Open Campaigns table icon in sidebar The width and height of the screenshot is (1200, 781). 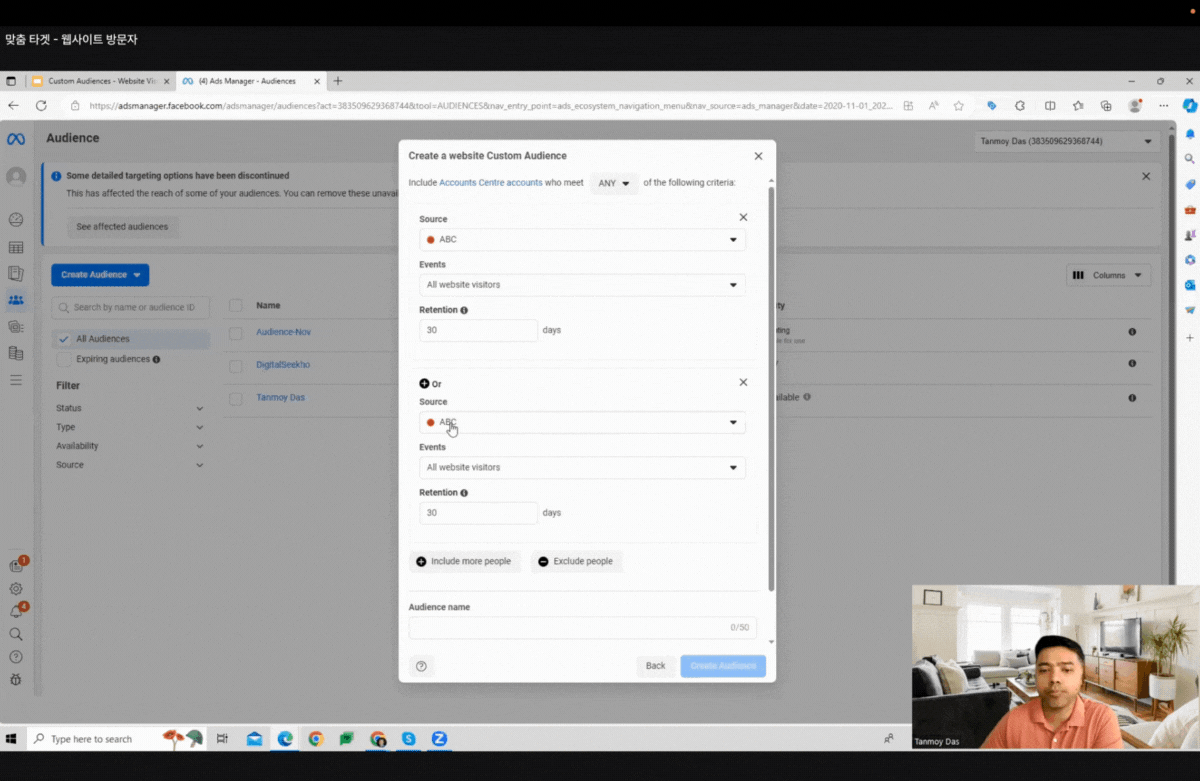click(16, 247)
